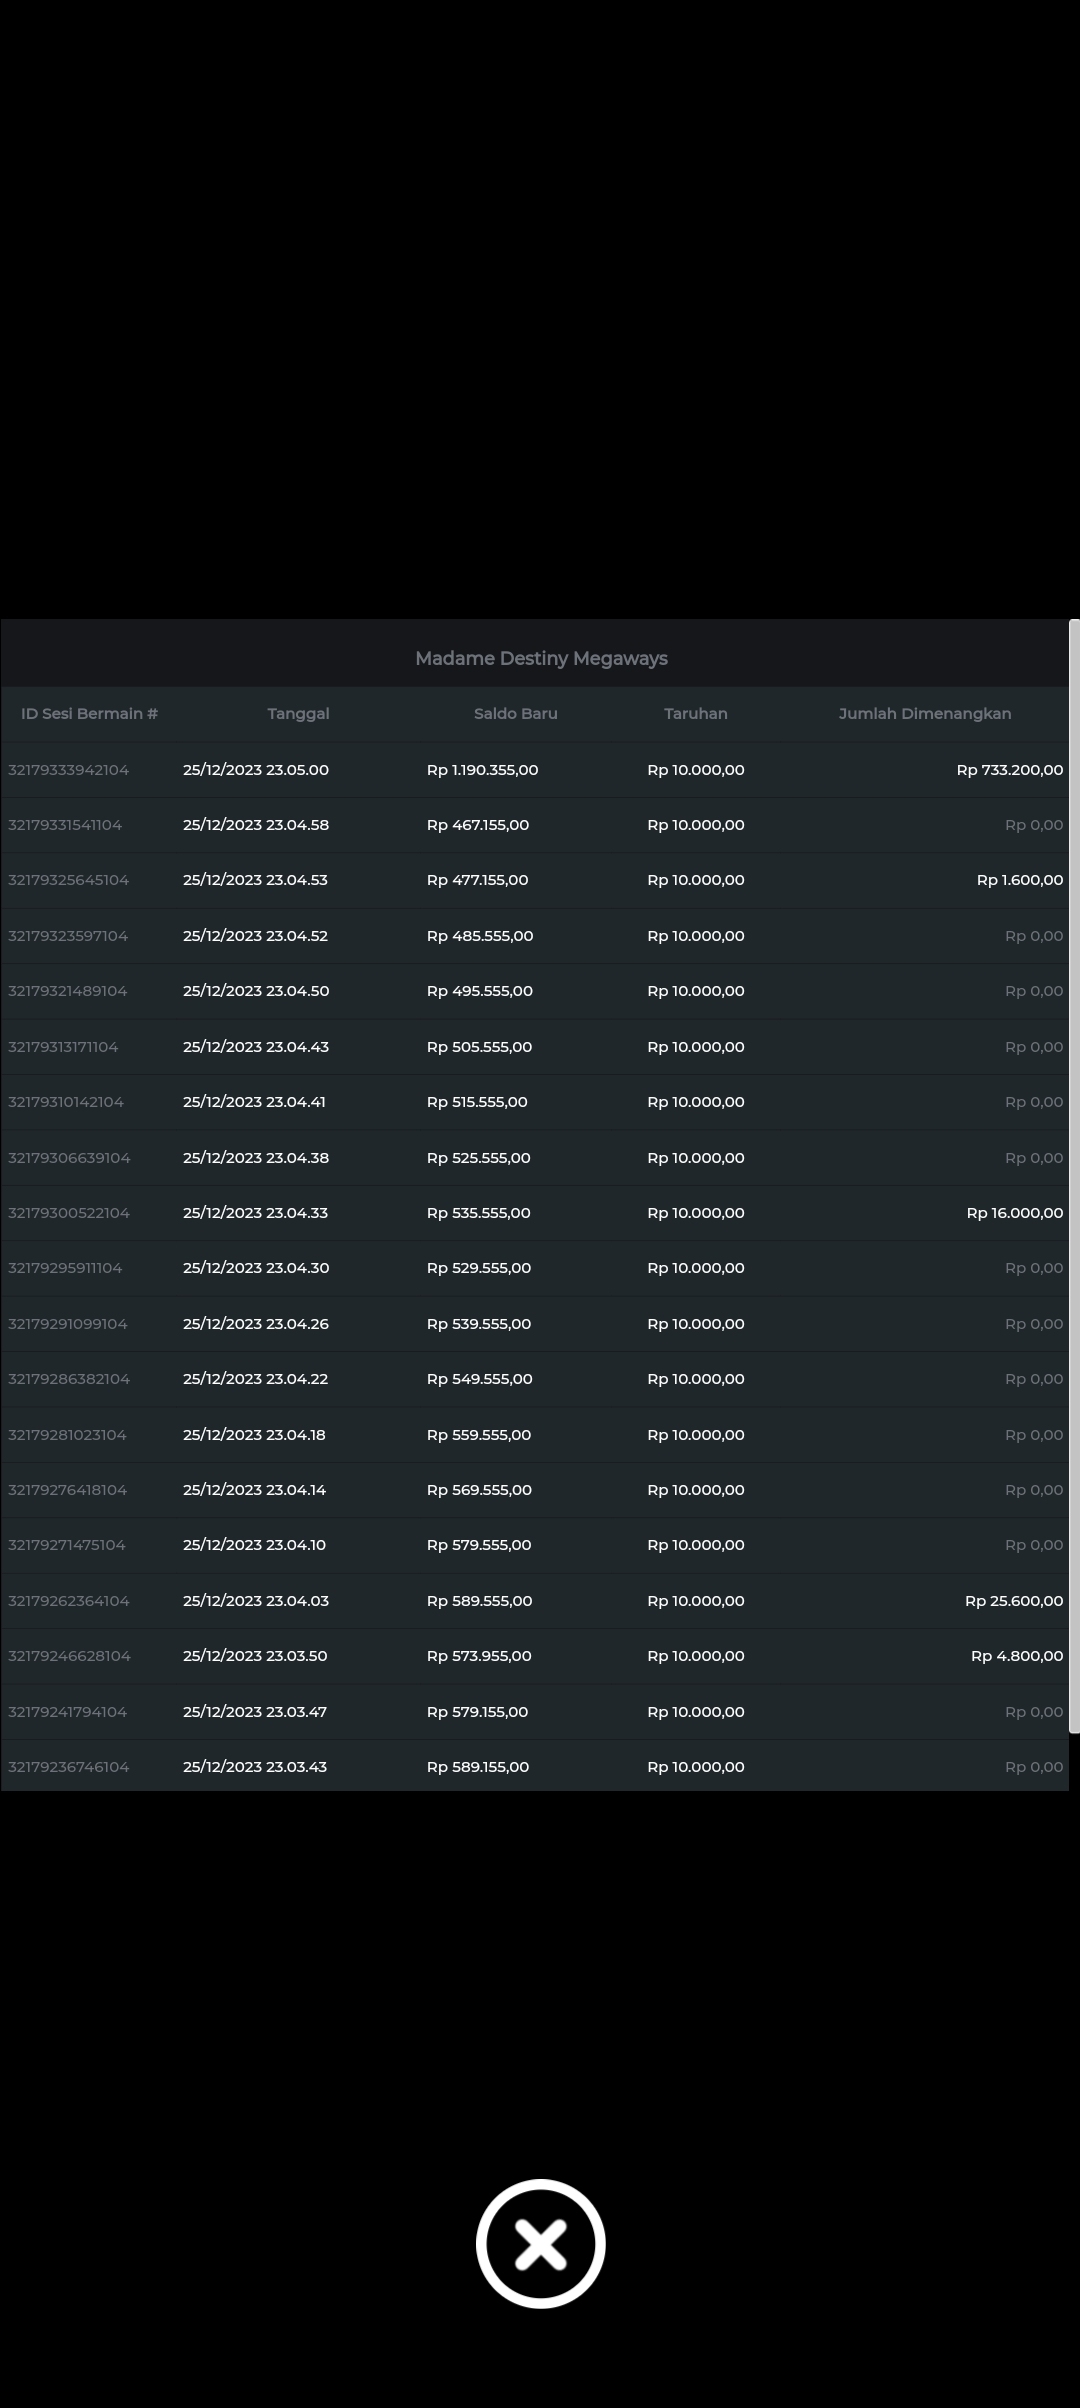1080x2408 pixels.
Task: Select session ID 32179325645104
Action: coord(68,880)
